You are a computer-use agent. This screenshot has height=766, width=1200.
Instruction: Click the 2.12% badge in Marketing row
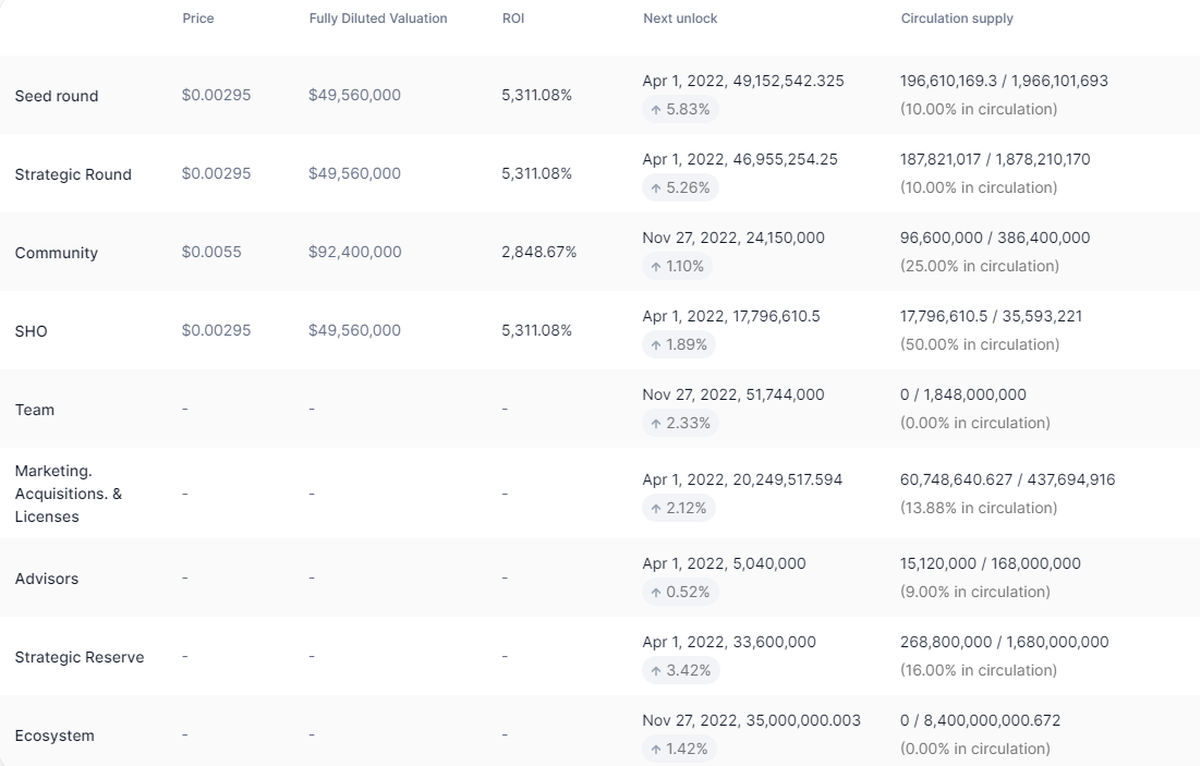pyautogui.click(x=678, y=508)
